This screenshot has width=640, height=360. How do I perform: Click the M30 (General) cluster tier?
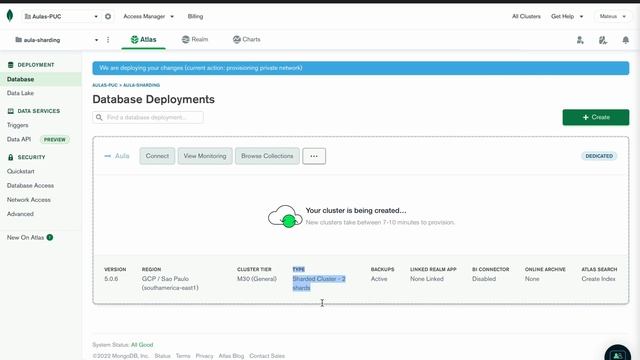pyautogui.click(x=257, y=279)
